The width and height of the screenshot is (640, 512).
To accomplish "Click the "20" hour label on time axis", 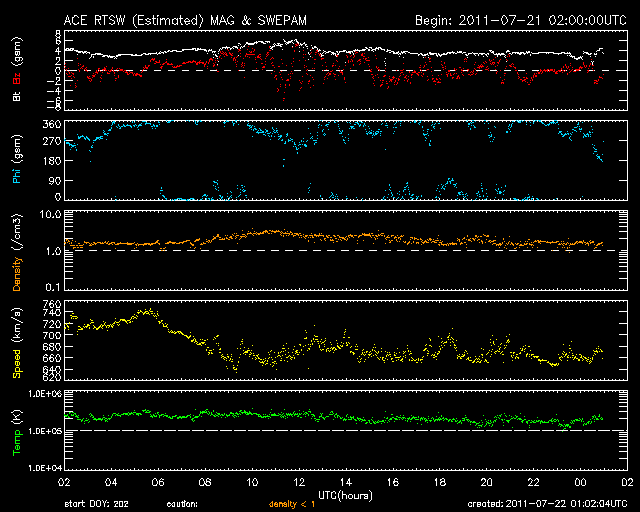I will (487, 483).
